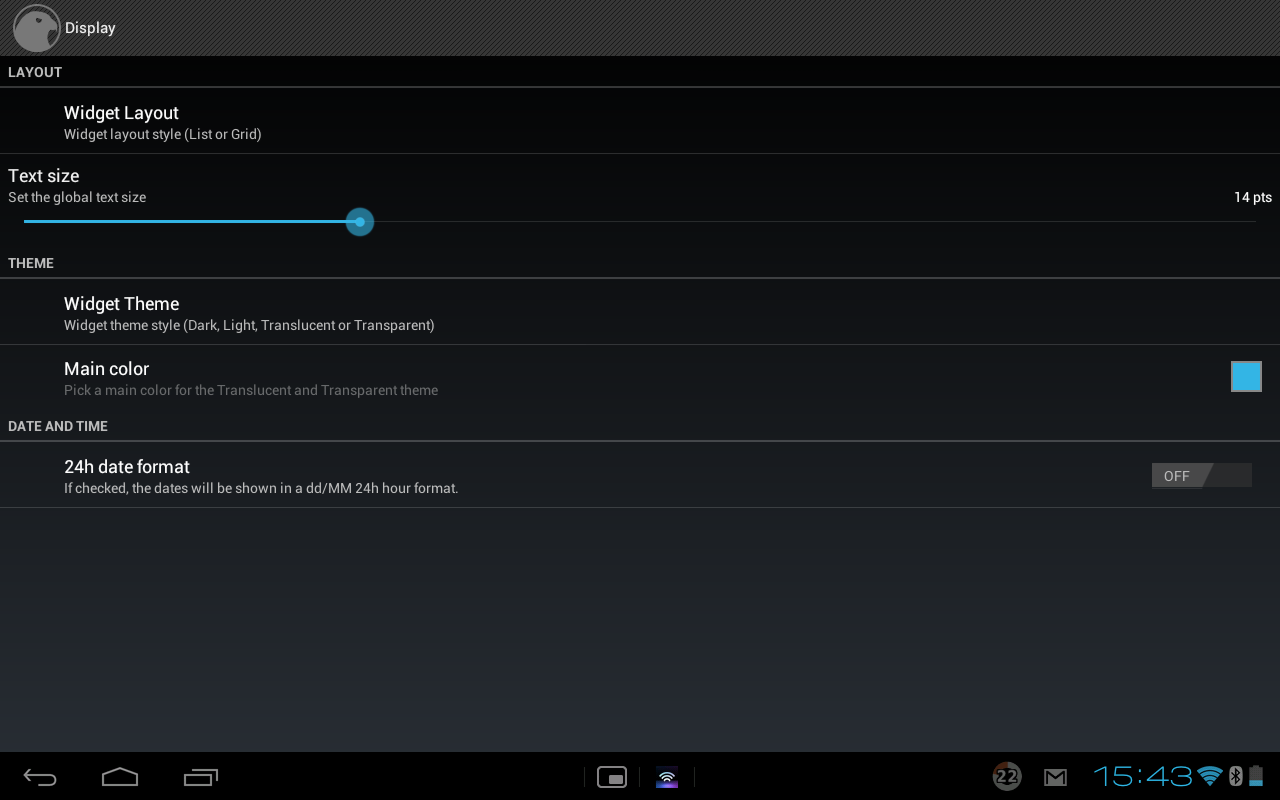Click the Wi-Fi signal status icon
1280x800 pixels.
tap(1210, 776)
